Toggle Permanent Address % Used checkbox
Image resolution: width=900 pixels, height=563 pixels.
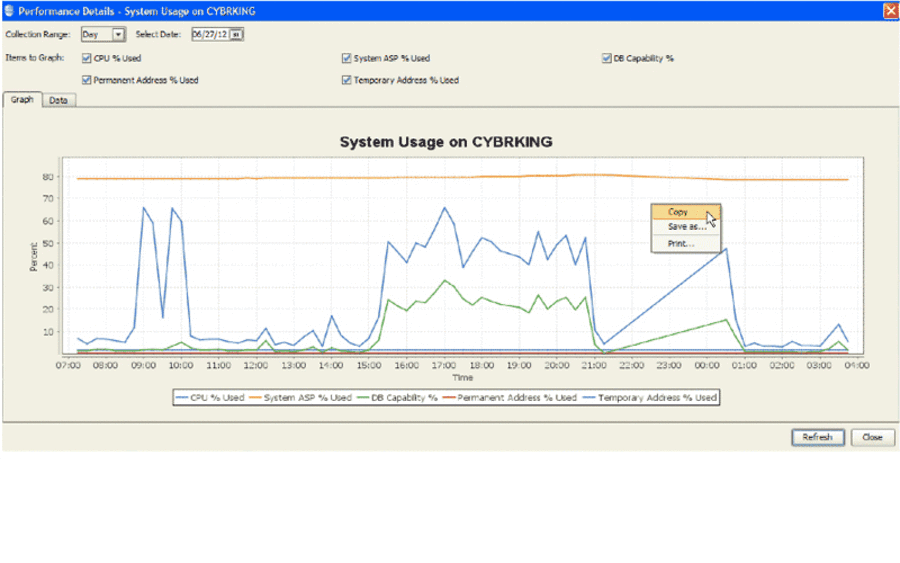click(x=87, y=80)
